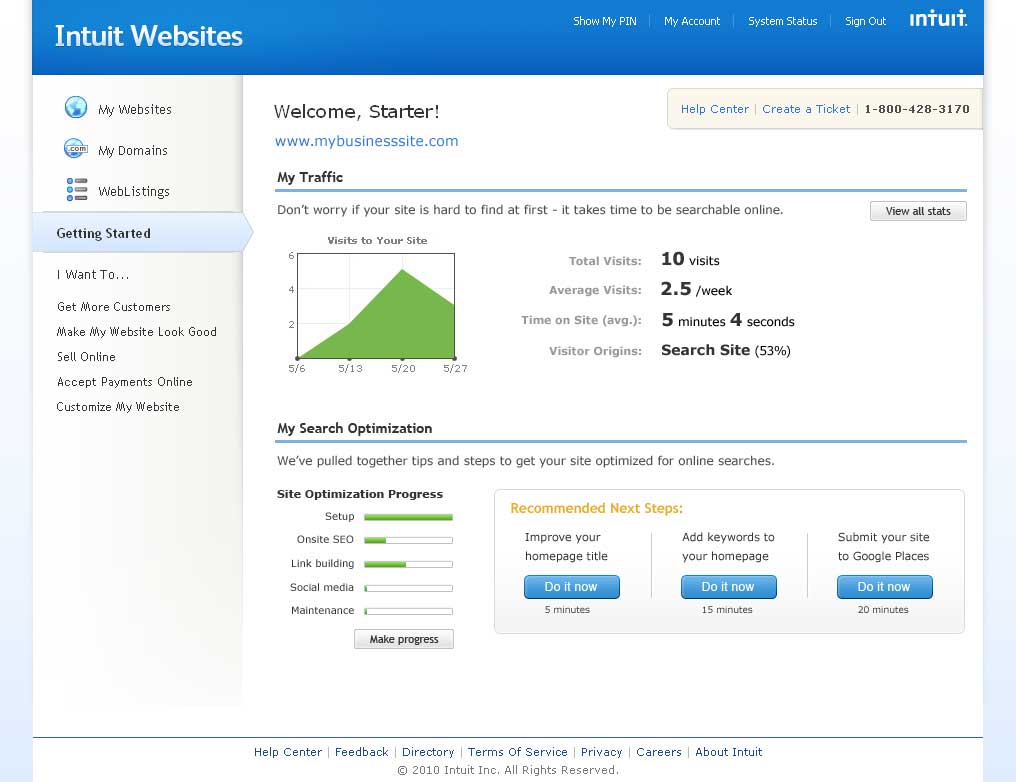Click Search Site (53%) visitor origin

click(x=726, y=351)
